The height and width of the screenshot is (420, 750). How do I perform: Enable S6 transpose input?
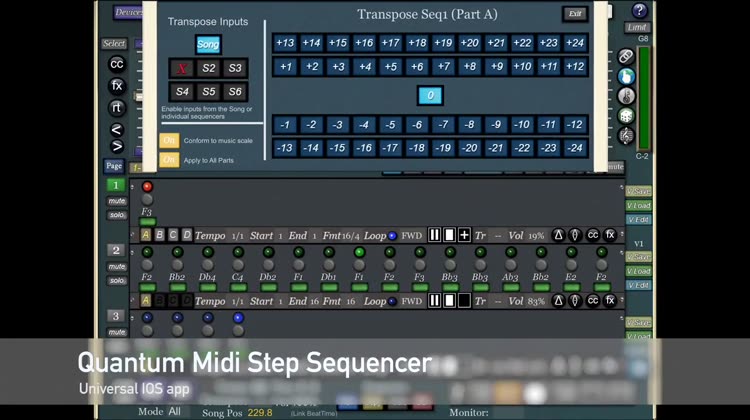(x=235, y=91)
